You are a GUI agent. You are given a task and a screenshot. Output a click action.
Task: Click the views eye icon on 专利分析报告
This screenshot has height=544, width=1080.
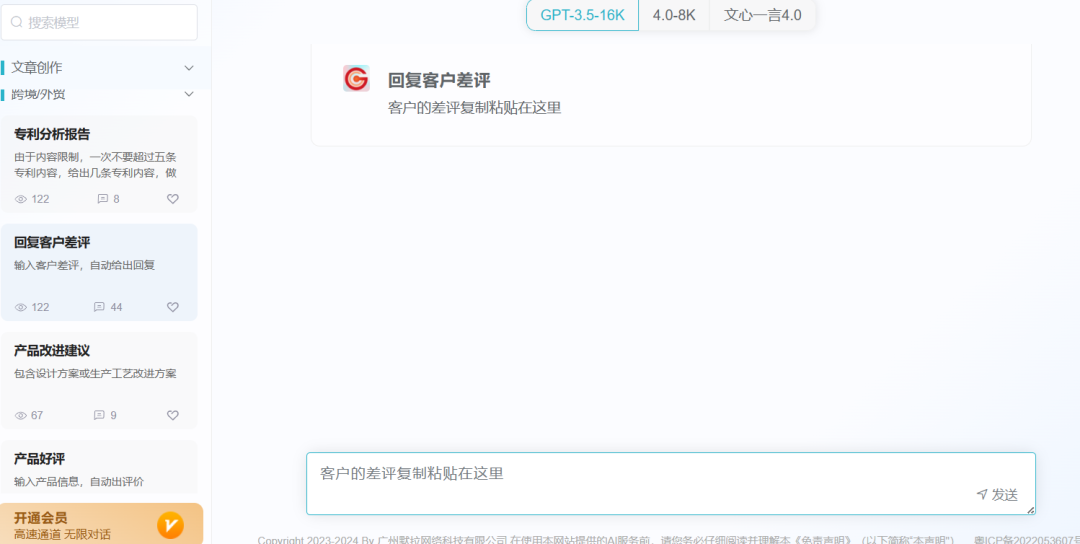coord(21,199)
